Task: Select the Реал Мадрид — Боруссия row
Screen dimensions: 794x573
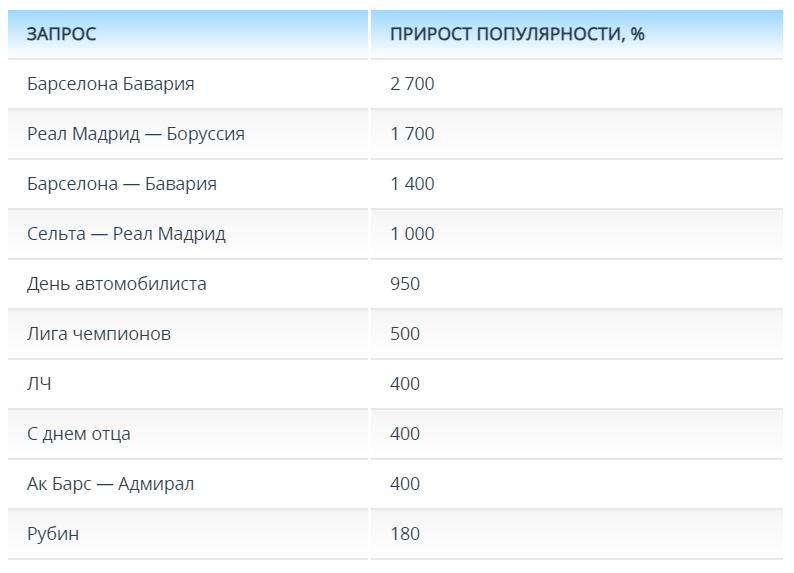Action: [135, 134]
